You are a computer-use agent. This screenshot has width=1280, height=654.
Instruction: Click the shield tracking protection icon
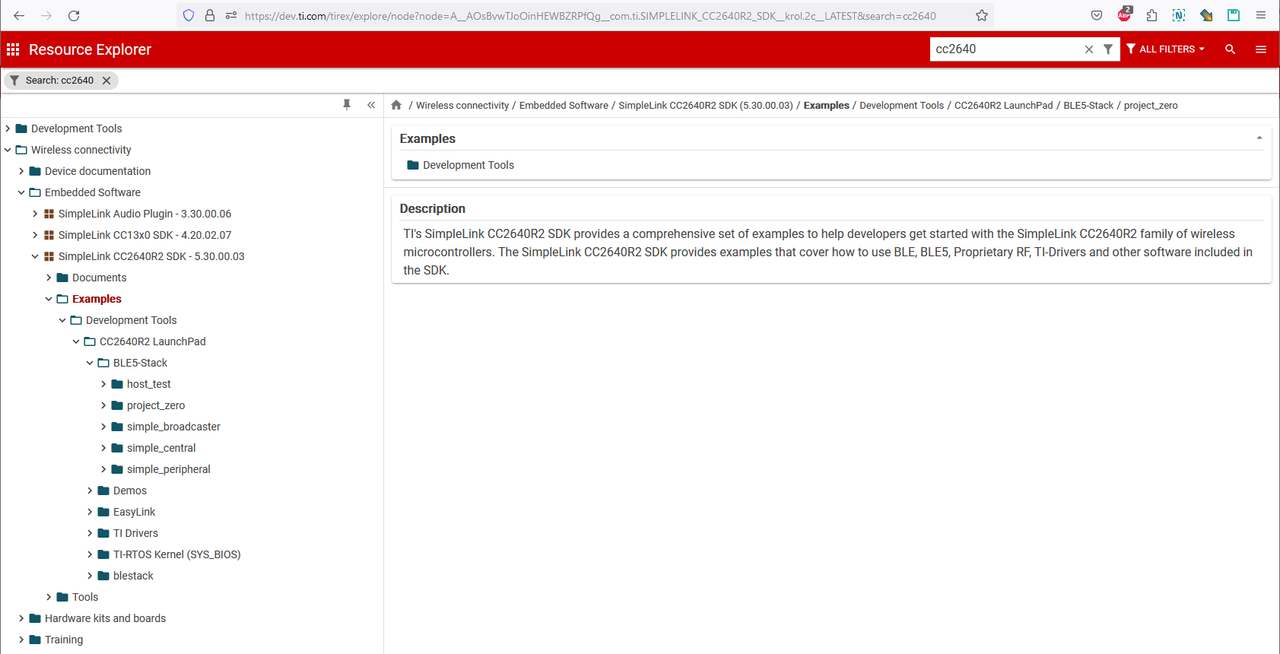click(188, 16)
